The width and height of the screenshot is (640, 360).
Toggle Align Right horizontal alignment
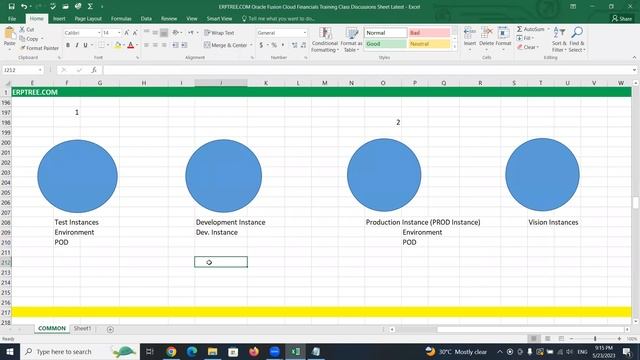[164, 45]
